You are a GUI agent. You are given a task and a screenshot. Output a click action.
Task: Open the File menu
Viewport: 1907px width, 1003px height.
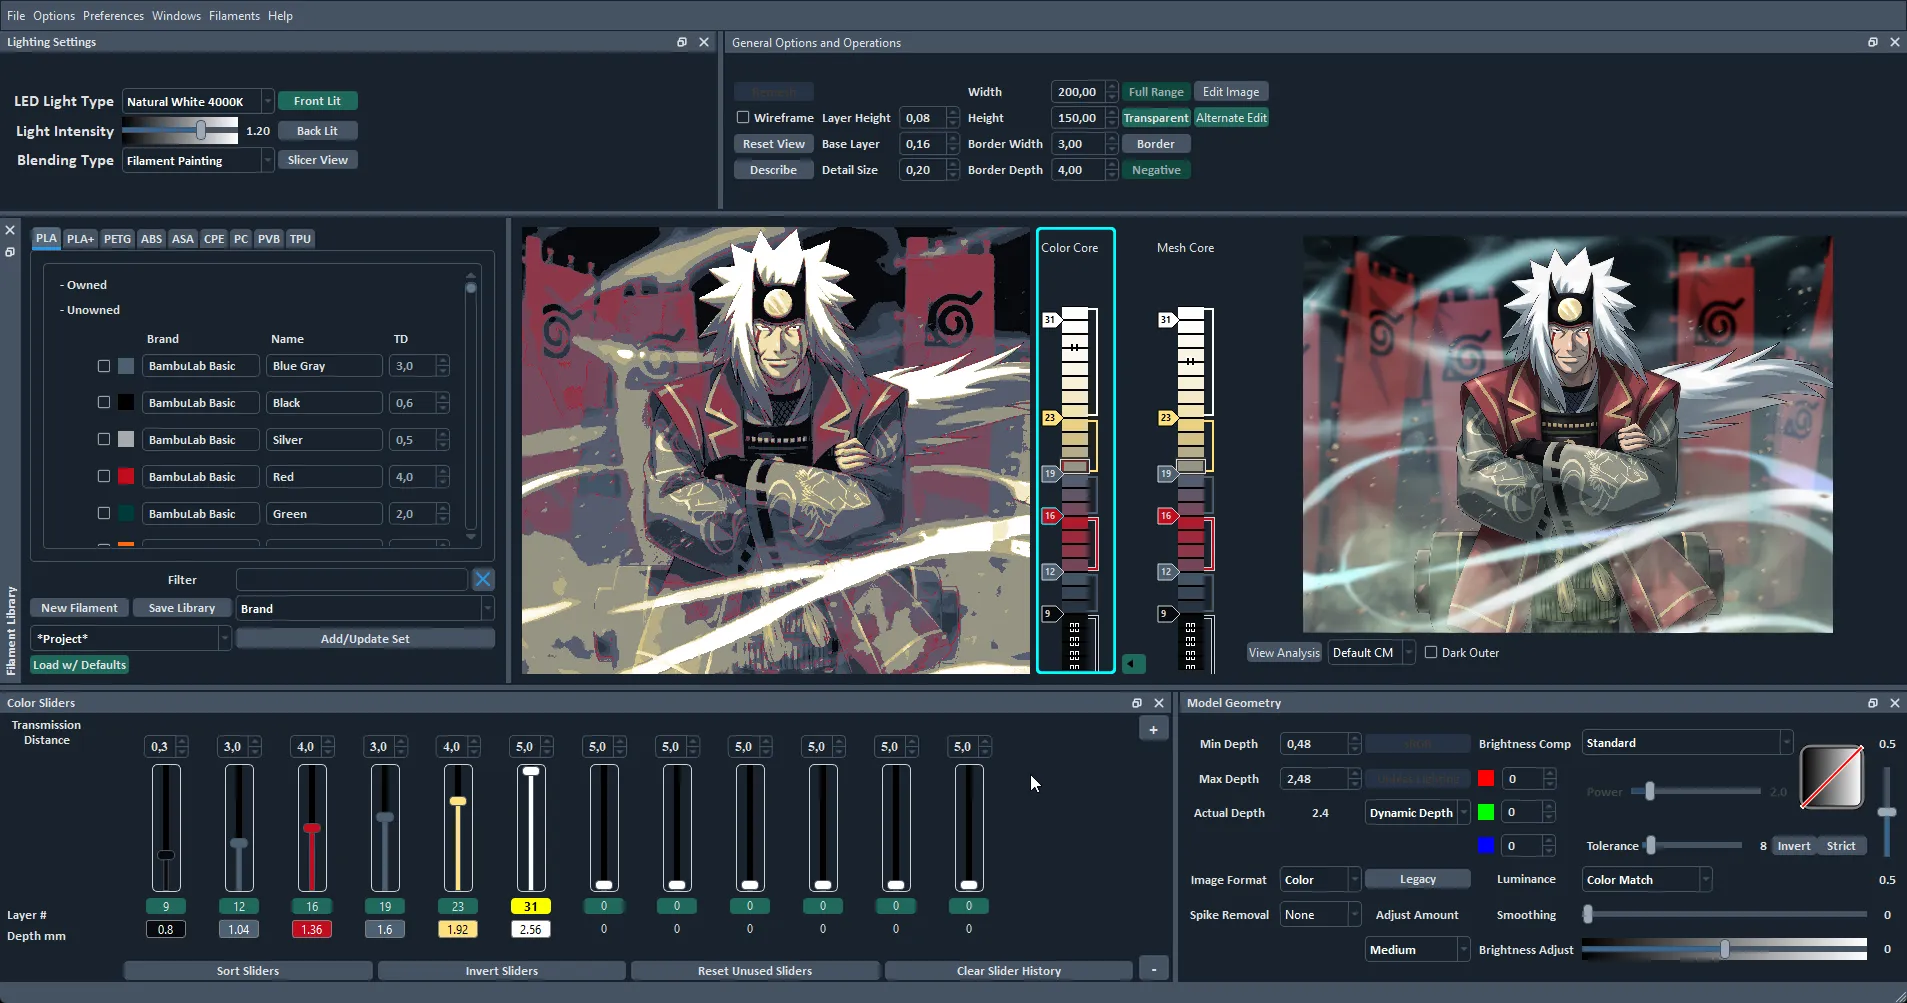[x=16, y=16]
